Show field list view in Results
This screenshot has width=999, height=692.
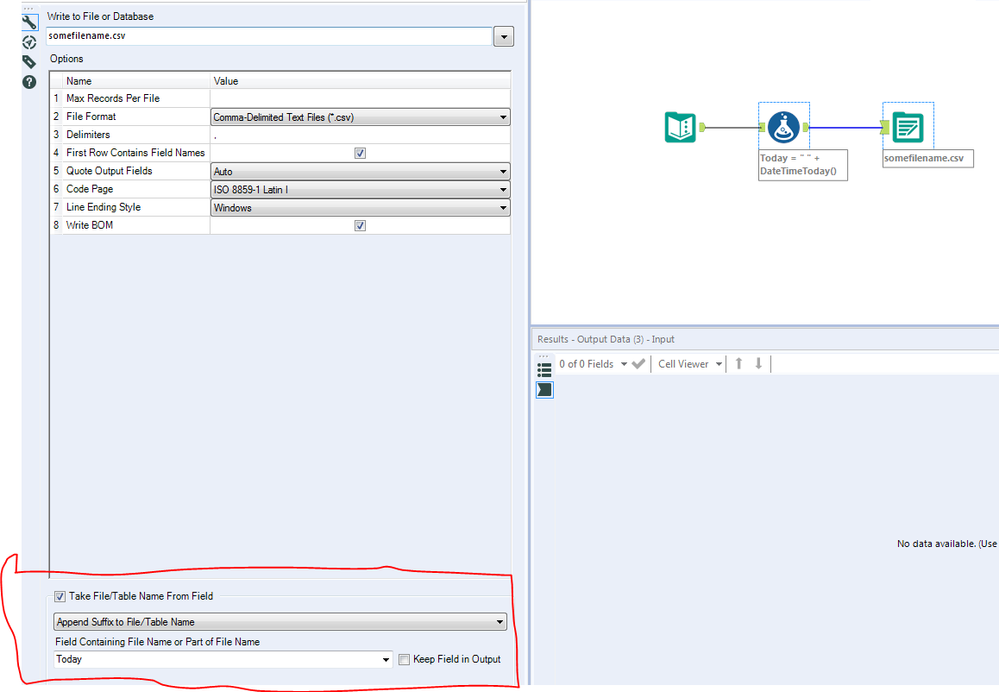[544, 370]
